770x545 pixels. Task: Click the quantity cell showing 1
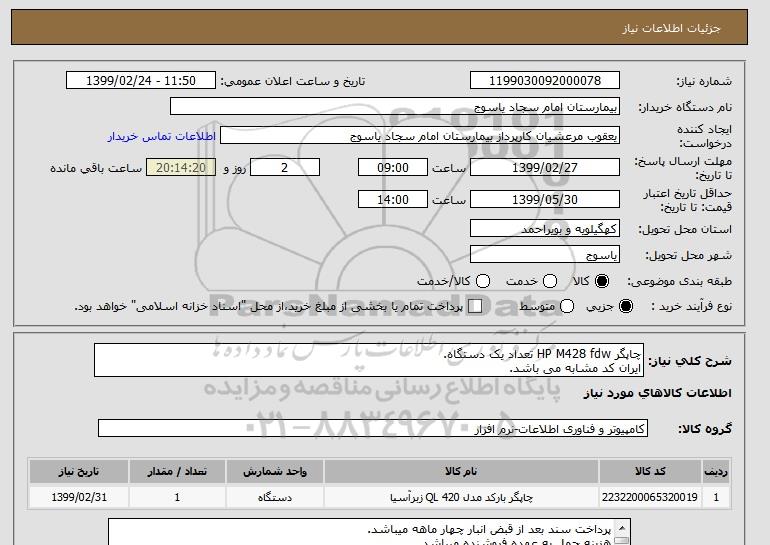[x=177, y=497]
